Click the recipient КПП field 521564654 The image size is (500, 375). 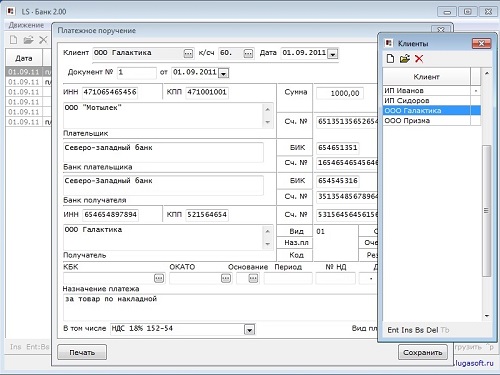[x=207, y=215]
